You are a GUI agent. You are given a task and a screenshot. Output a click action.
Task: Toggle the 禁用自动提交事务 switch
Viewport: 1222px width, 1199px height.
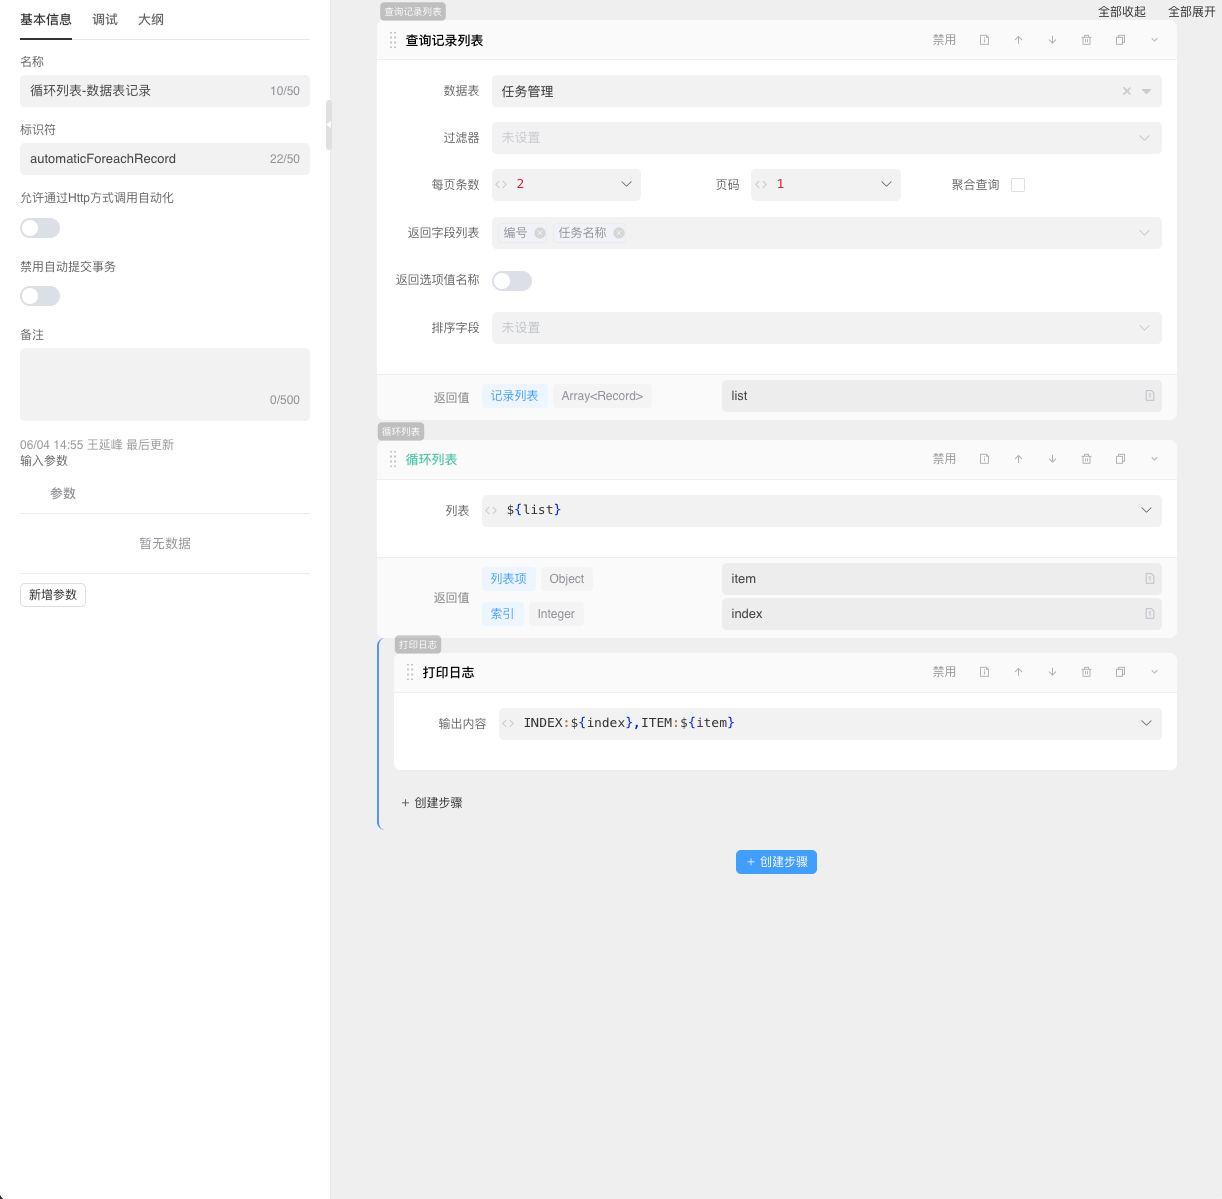point(40,296)
